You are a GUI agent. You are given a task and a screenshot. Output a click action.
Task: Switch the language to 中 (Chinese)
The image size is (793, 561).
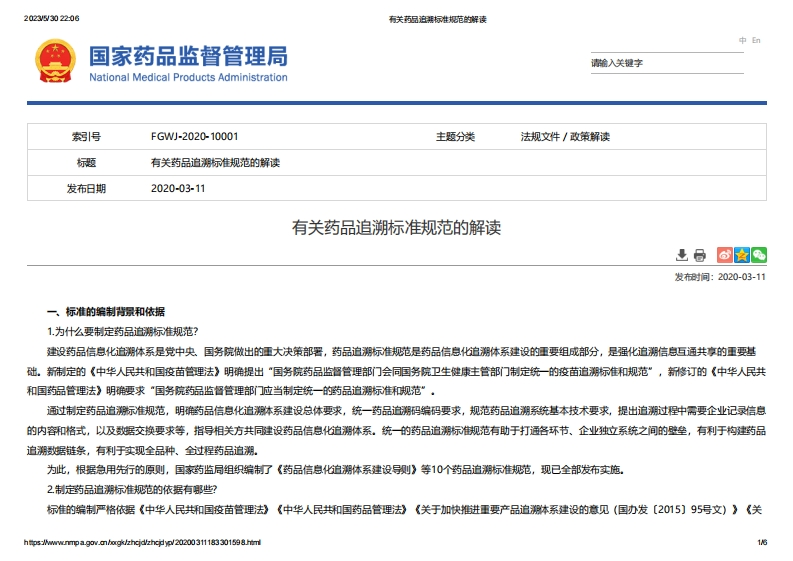click(743, 40)
